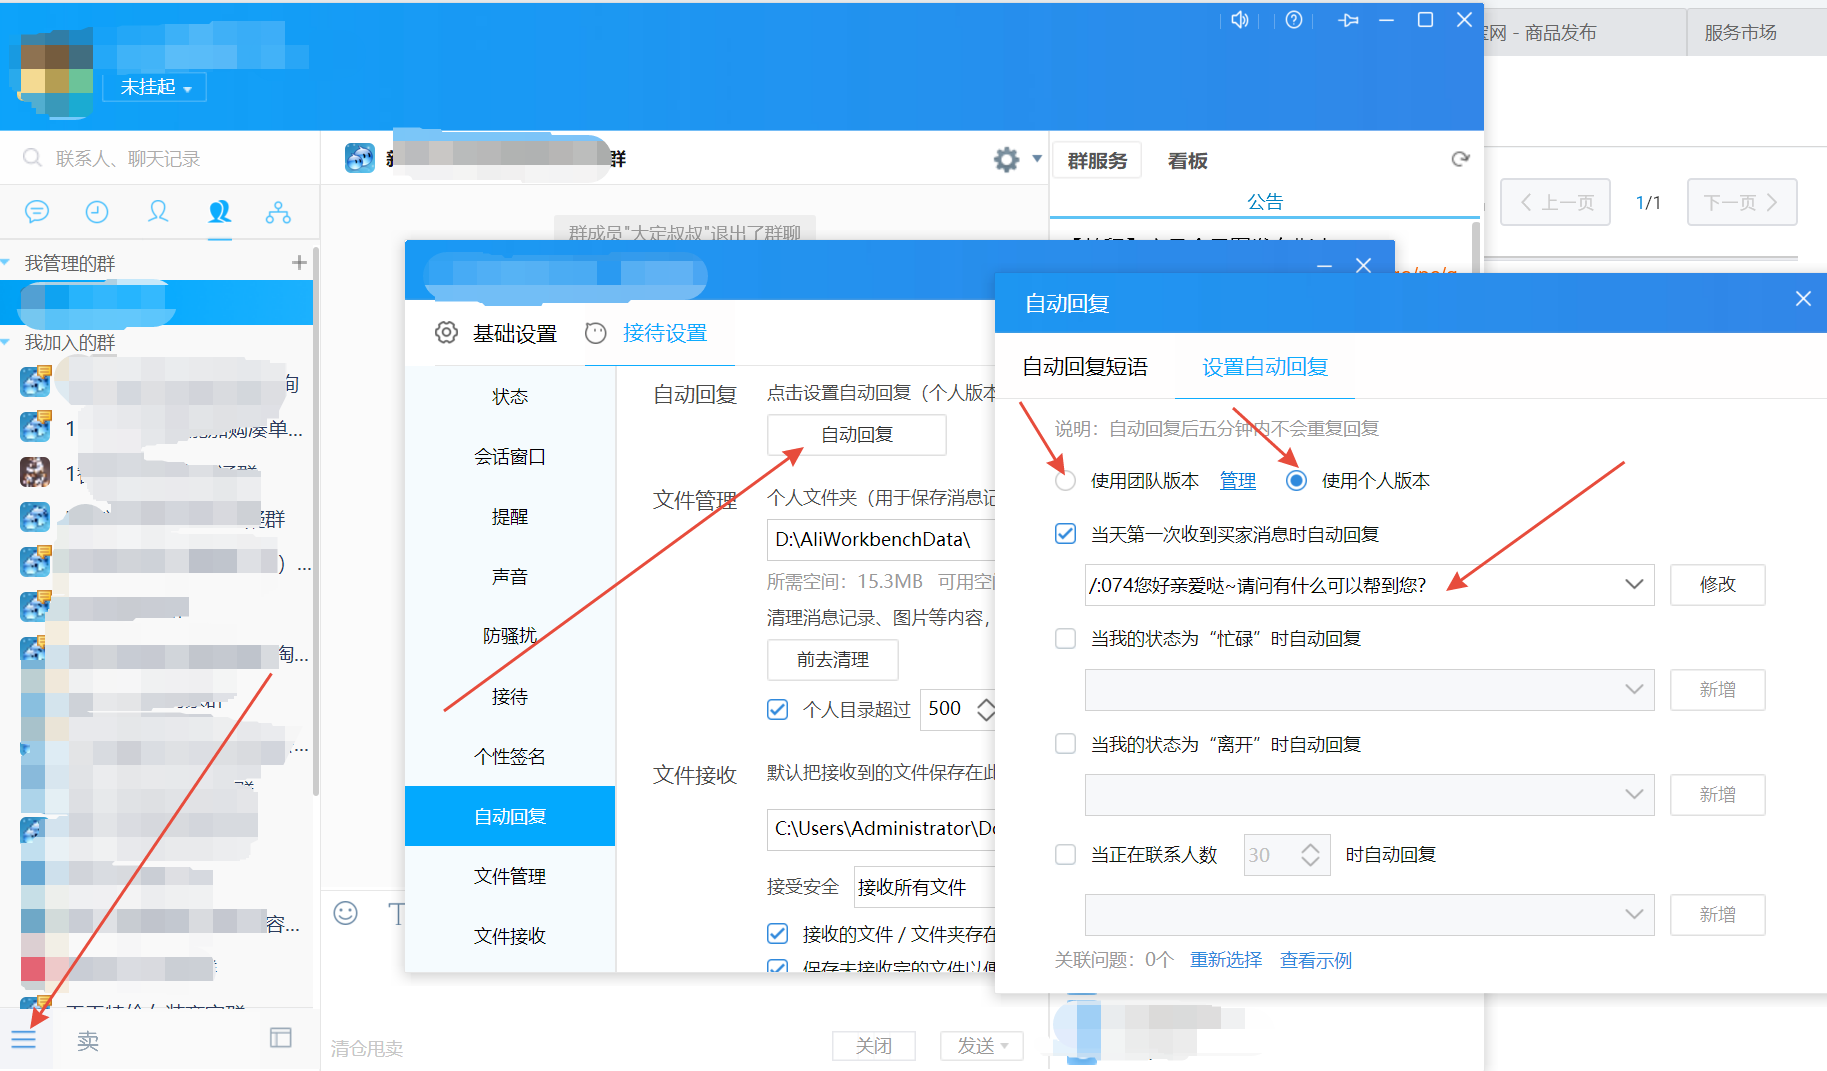
Task: Open the emoji smiley picker
Action: tap(346, 912)
